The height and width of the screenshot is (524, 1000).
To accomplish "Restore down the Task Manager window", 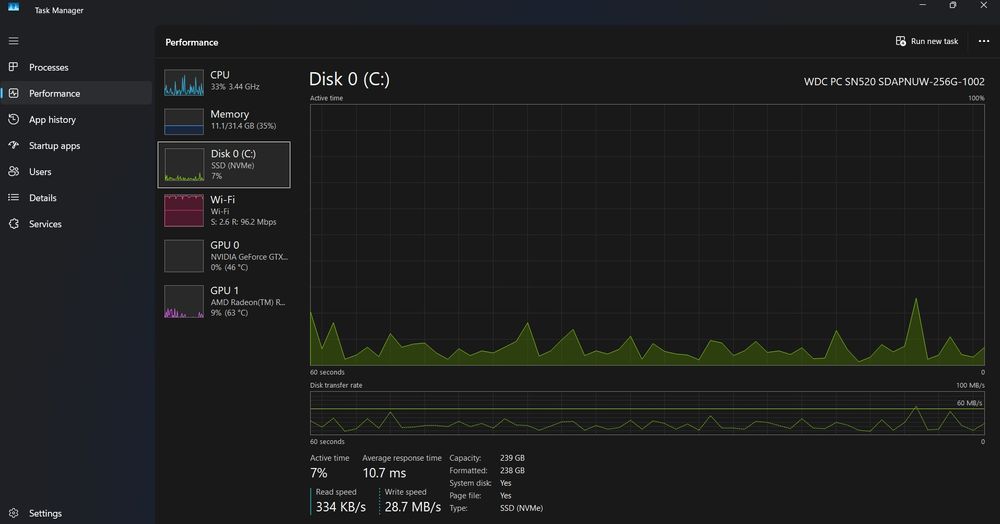I will tap(953, 5).
